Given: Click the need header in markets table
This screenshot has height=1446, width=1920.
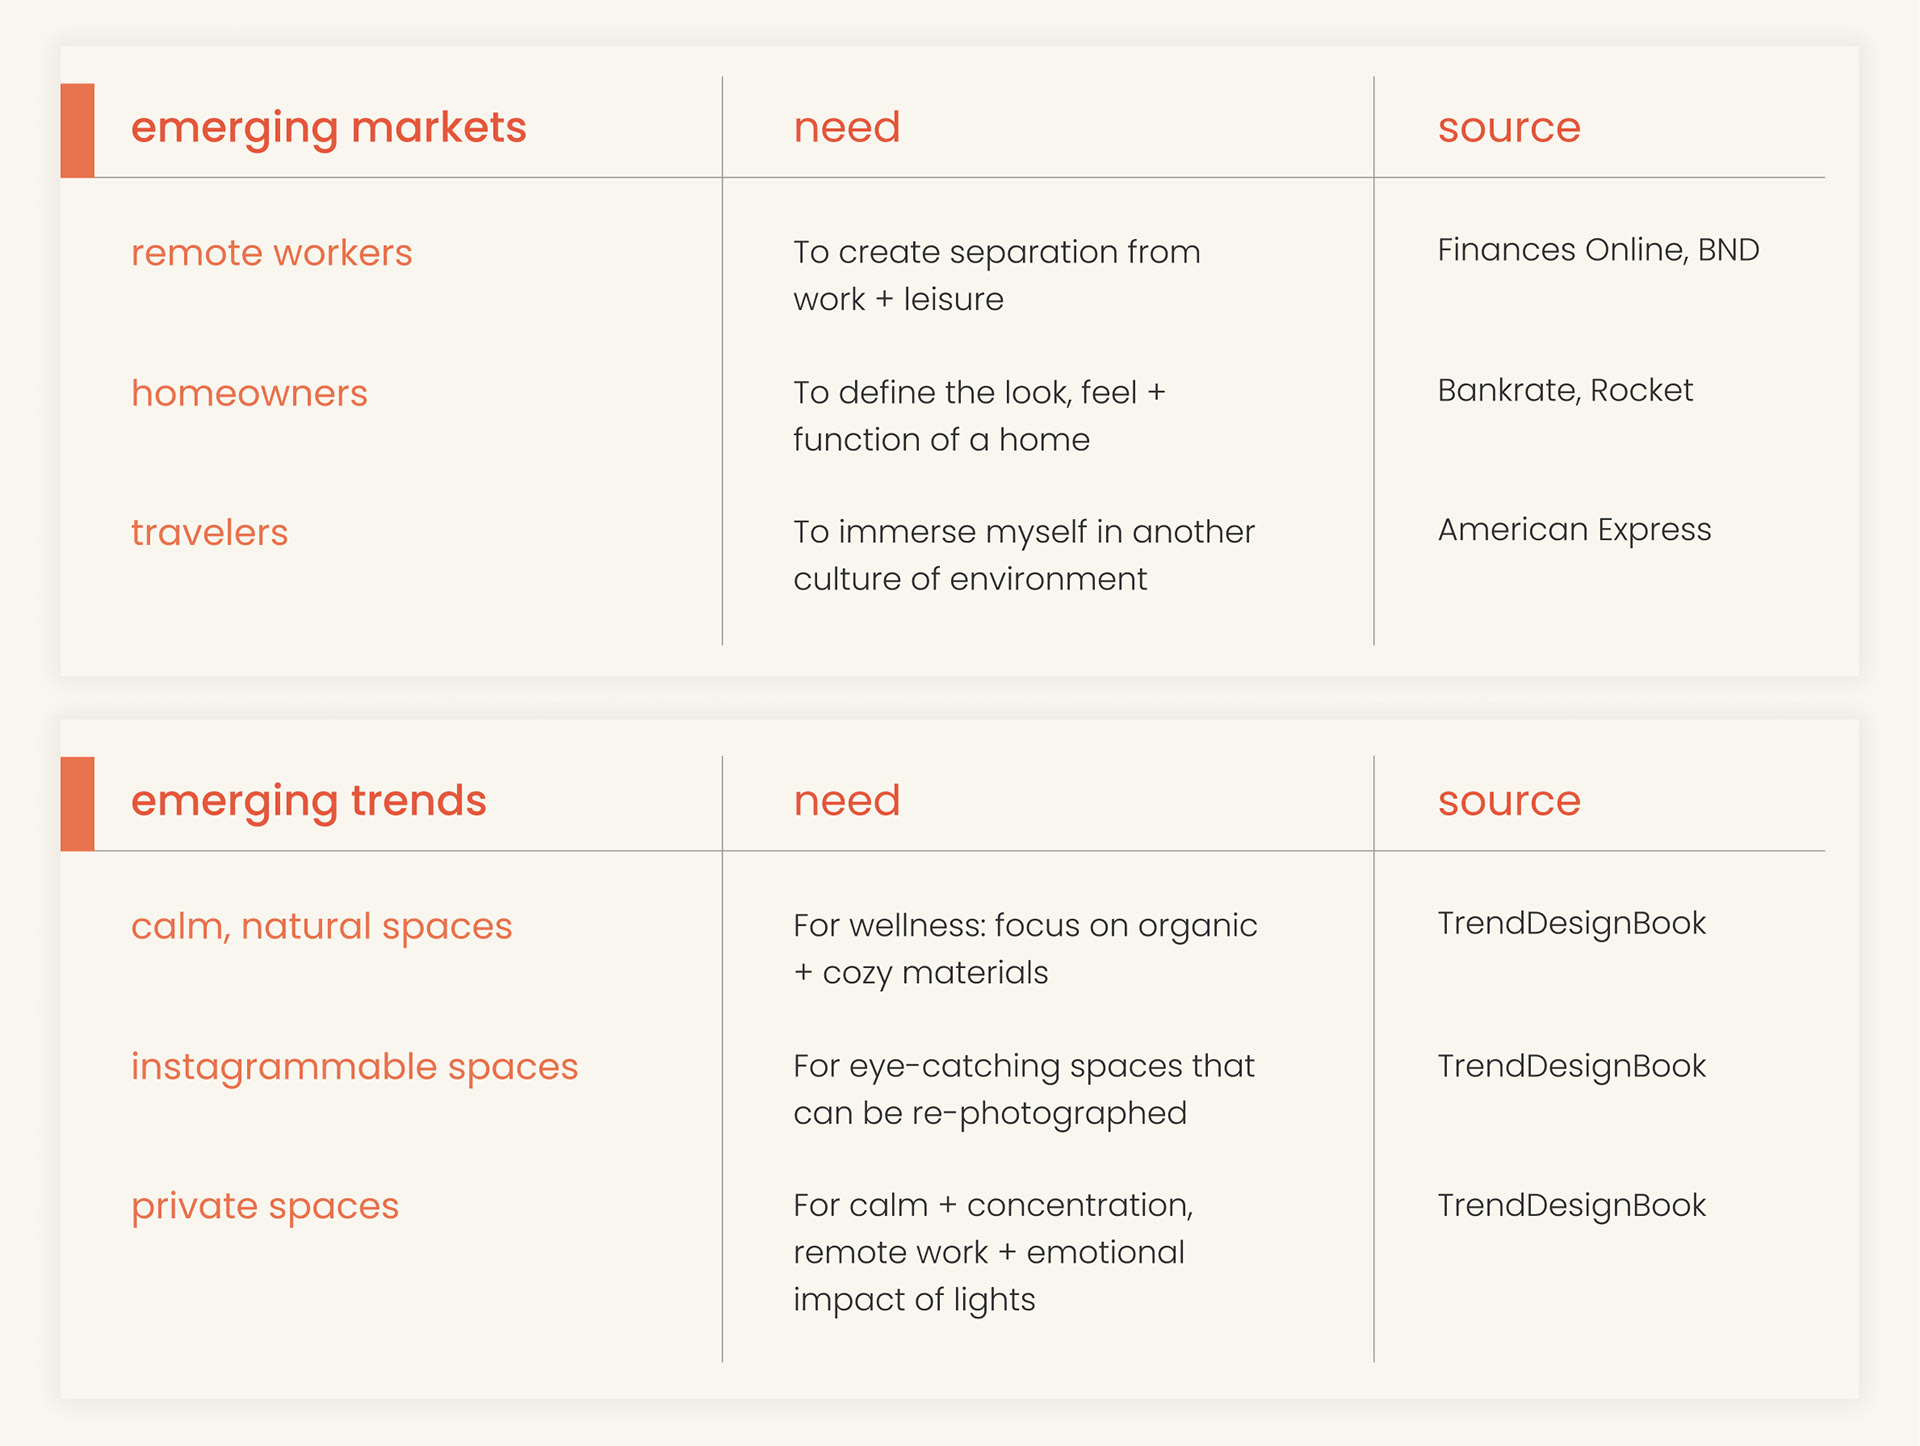Looking at the screenshot, I should pyautogui.click(x=847, y=127).
